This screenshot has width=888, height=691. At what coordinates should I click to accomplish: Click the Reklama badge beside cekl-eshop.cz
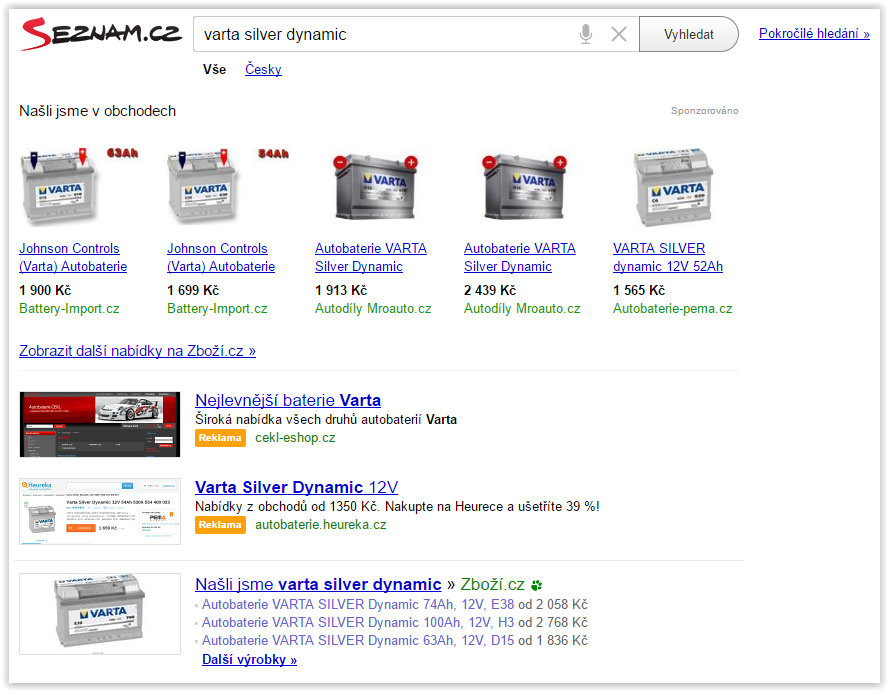[x=220, y=438]
